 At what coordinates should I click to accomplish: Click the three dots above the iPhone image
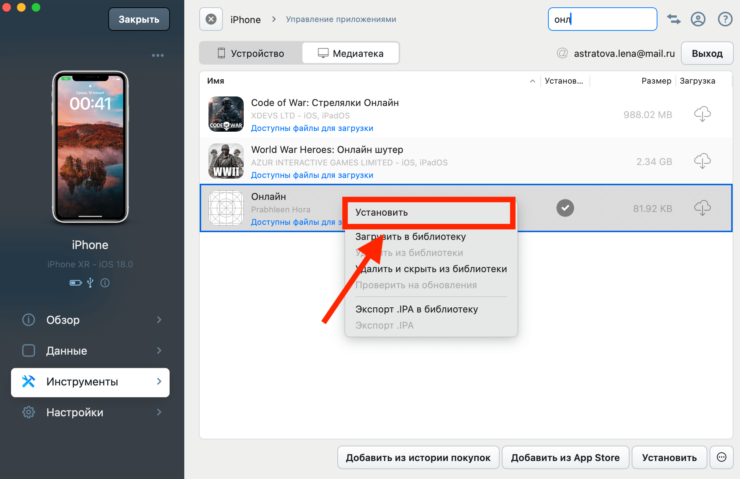pyautogui.click(x=158, y=55)
